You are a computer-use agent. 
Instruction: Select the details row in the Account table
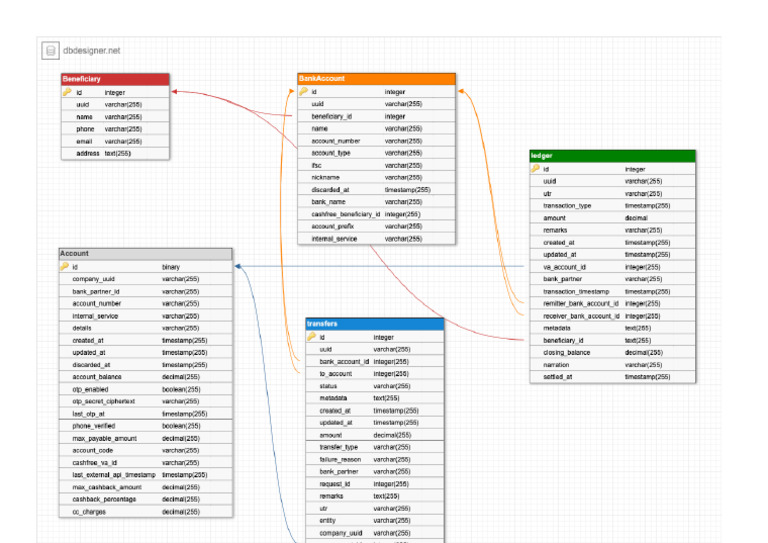(145, 328)
